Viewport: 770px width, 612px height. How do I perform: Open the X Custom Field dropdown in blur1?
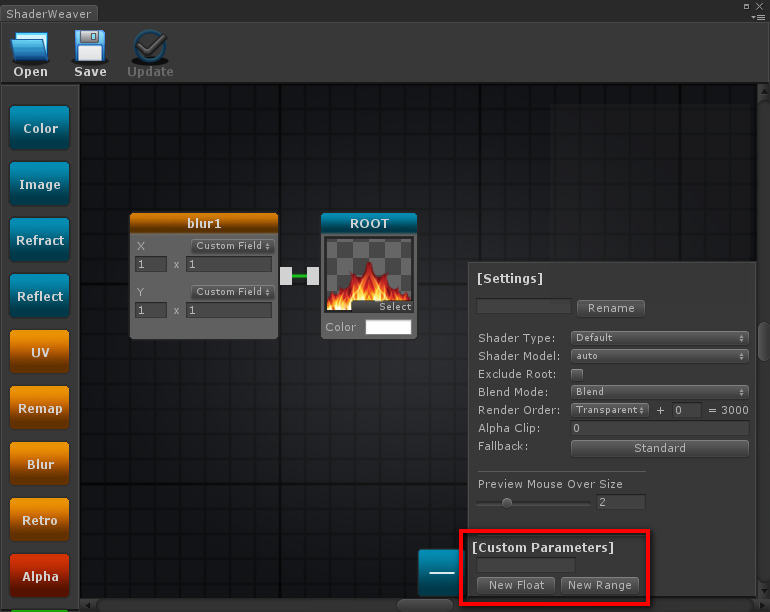point(232,246)
